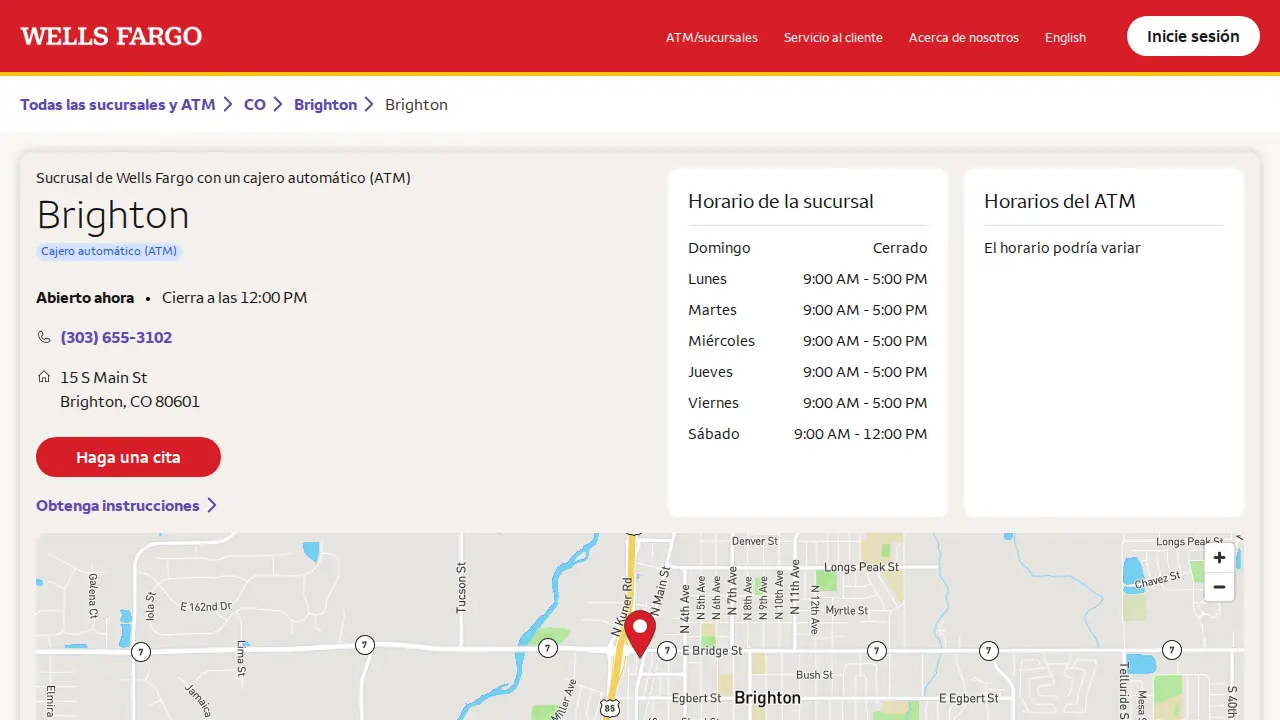This screenshot has width=1280, height=720.
Task: Open the purple Brighton breadcrumb link
Action: coord(325,104)
